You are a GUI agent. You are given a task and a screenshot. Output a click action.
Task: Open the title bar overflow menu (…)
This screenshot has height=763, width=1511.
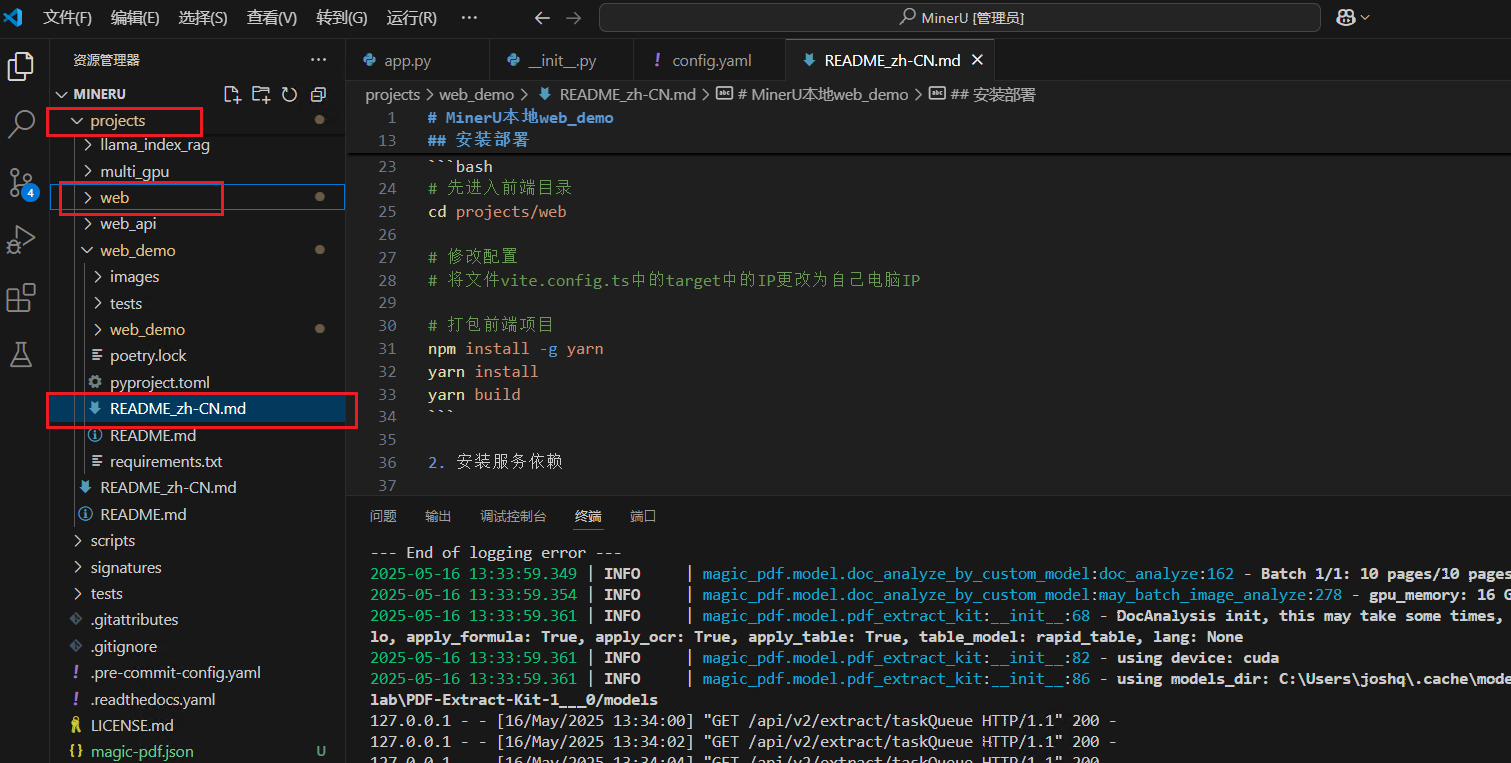click(x=469, y=18)
